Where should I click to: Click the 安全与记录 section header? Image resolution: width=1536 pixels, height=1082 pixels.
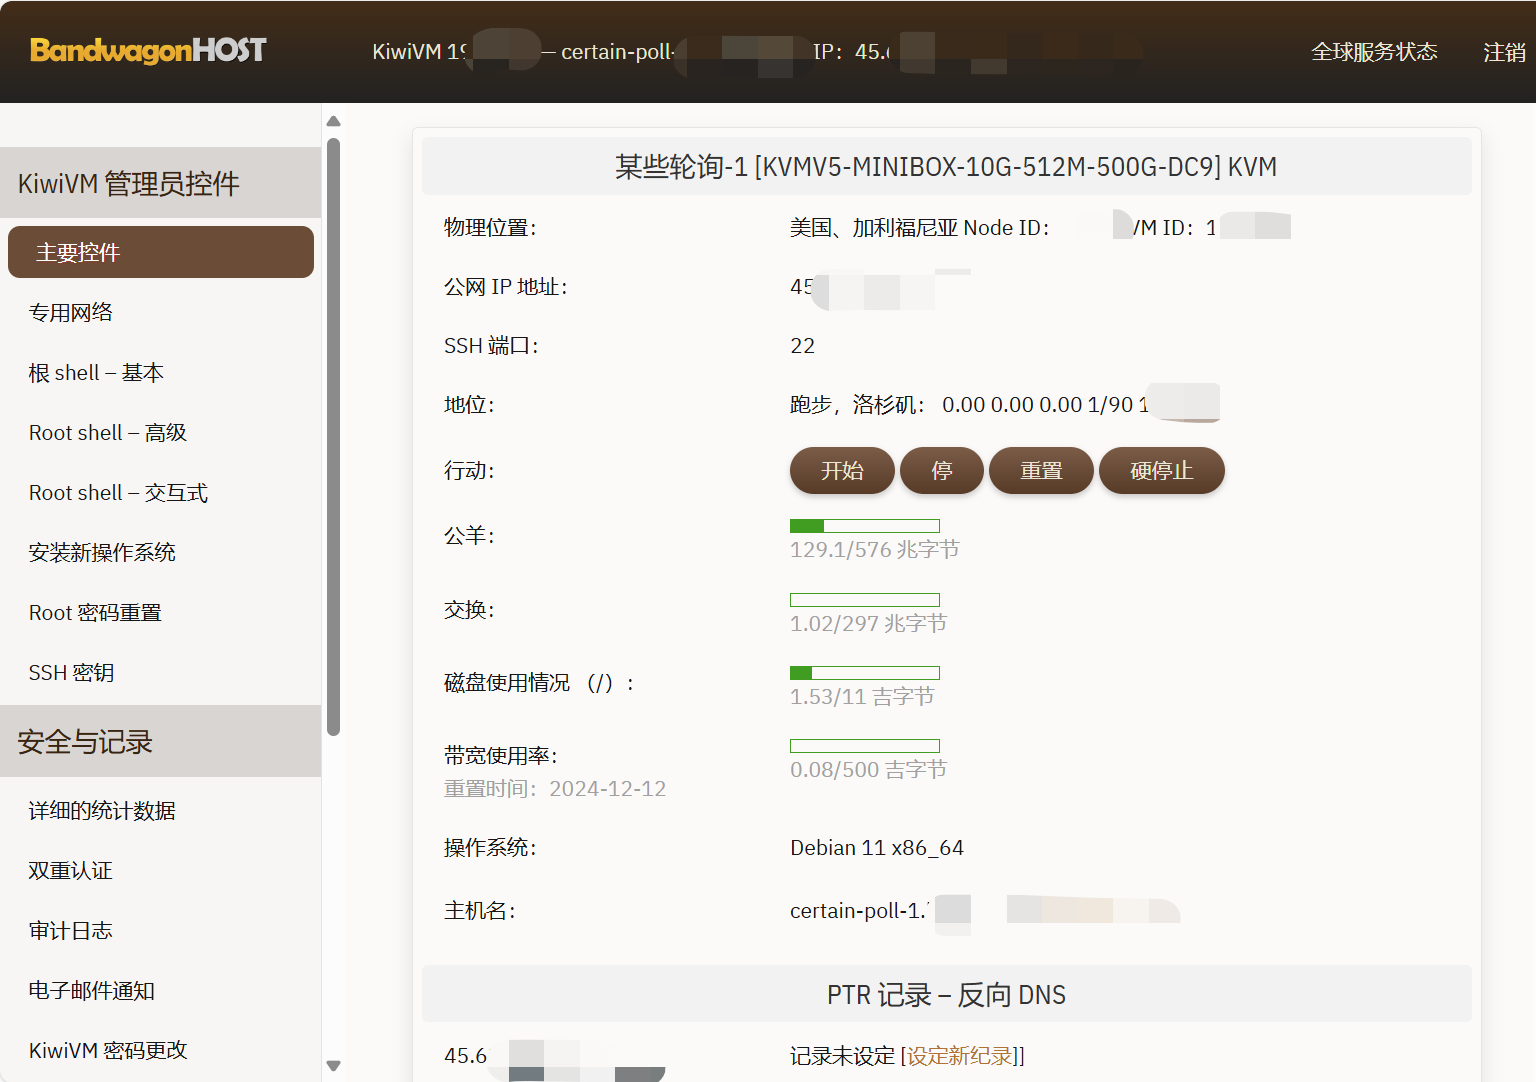click(160, 742)
